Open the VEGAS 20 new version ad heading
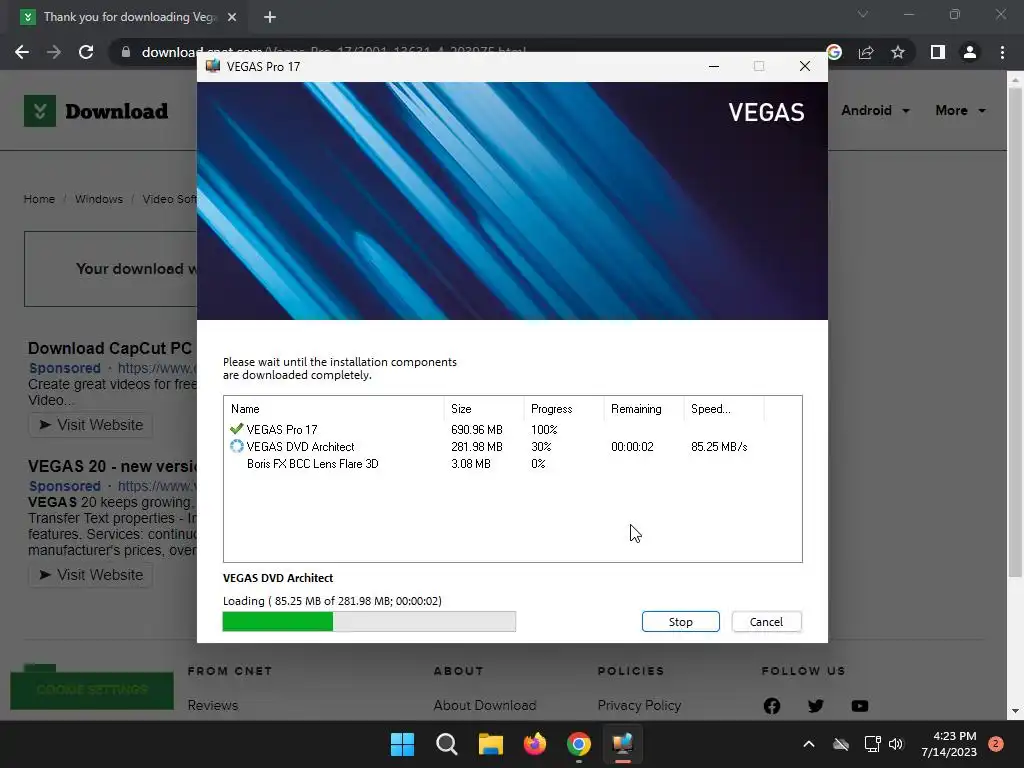 tap(112, 466)
